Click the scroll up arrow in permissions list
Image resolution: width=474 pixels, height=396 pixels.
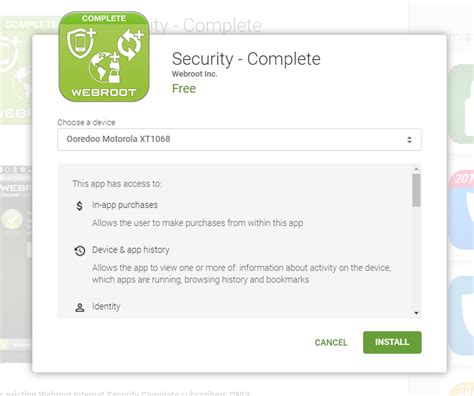coord(416,169)
